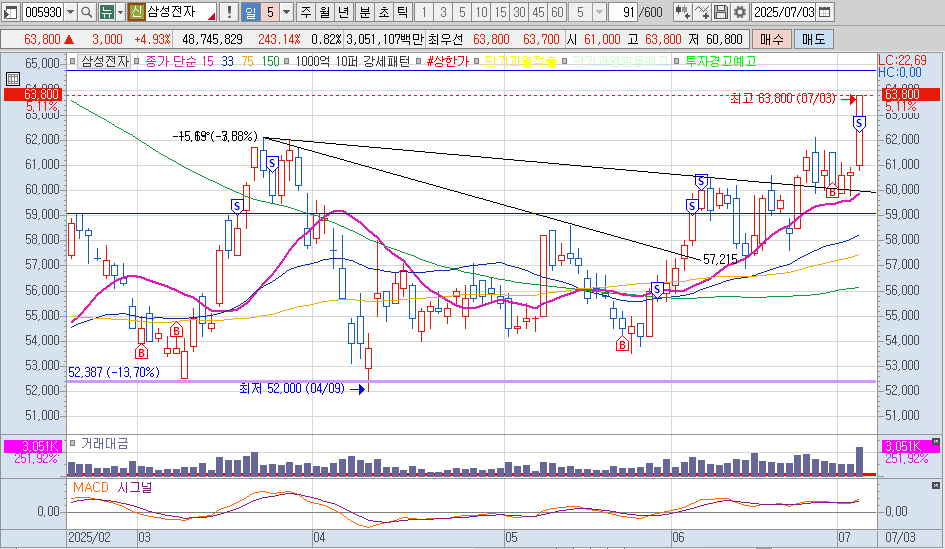Click the green 뉴 news icon
945x549 pixels.
coord(107,11)
